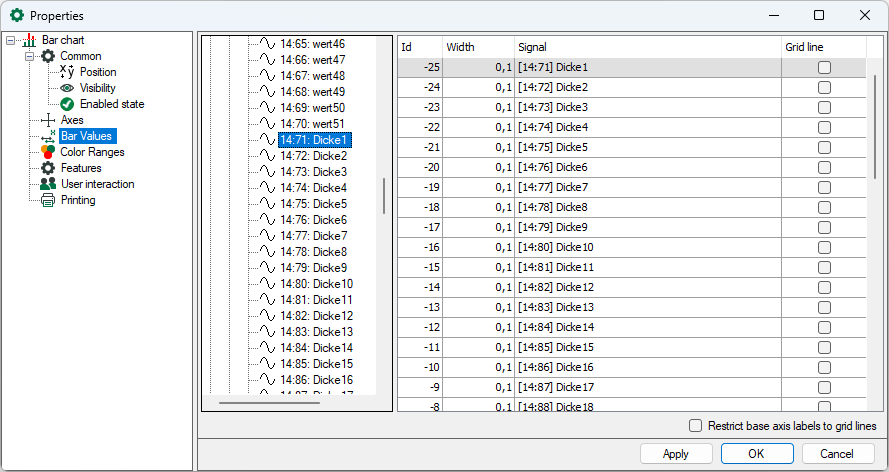This screenshot has height=472, width=889.
Task: Enable Grid line checkbox for Dicke2 row
Action: tap(824, 87)
